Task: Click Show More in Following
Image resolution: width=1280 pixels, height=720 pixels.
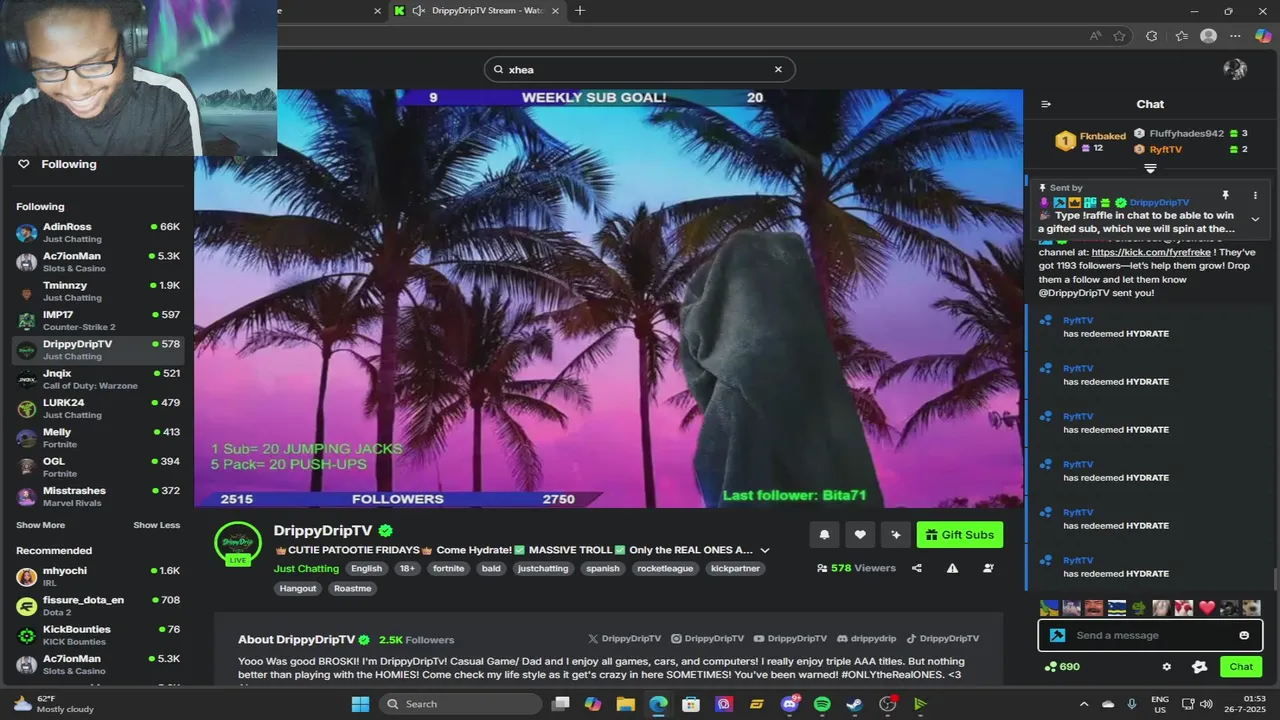Action: [40, 525]
